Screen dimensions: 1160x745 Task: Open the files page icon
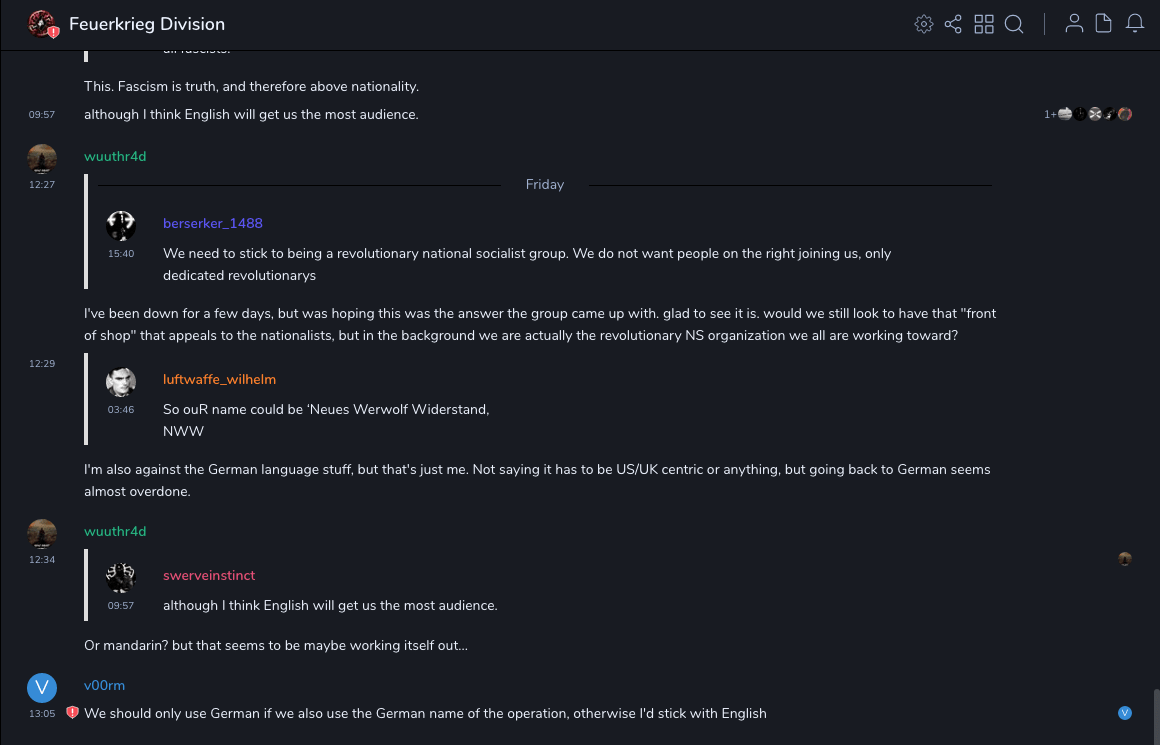tap(1104, 24)
